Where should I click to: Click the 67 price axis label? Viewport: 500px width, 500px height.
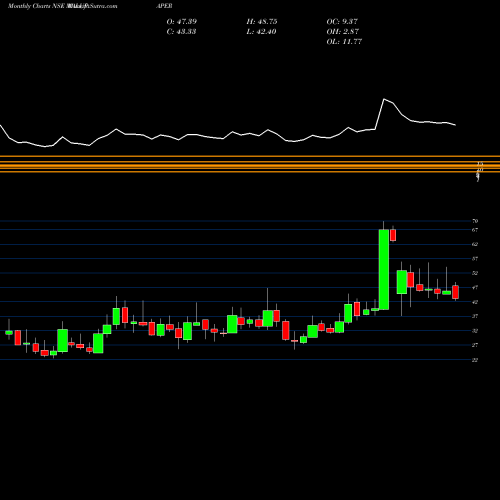pos(475,230)
